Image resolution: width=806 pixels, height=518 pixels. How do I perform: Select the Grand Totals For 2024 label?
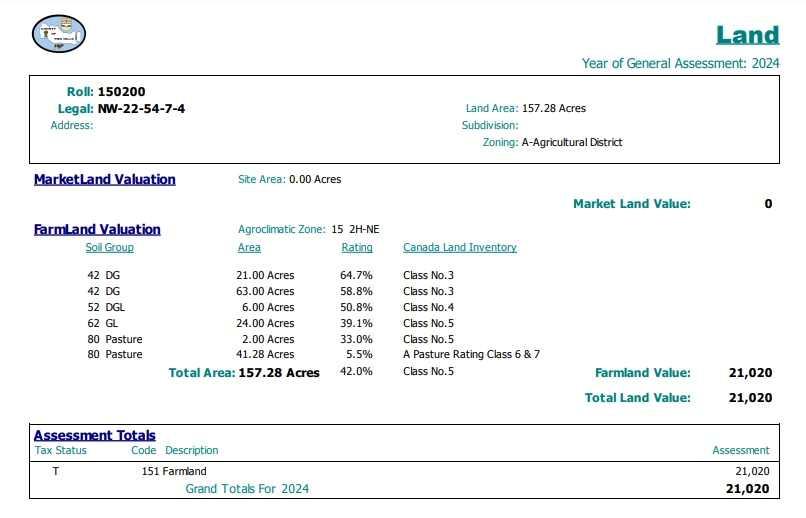point(247,489)
